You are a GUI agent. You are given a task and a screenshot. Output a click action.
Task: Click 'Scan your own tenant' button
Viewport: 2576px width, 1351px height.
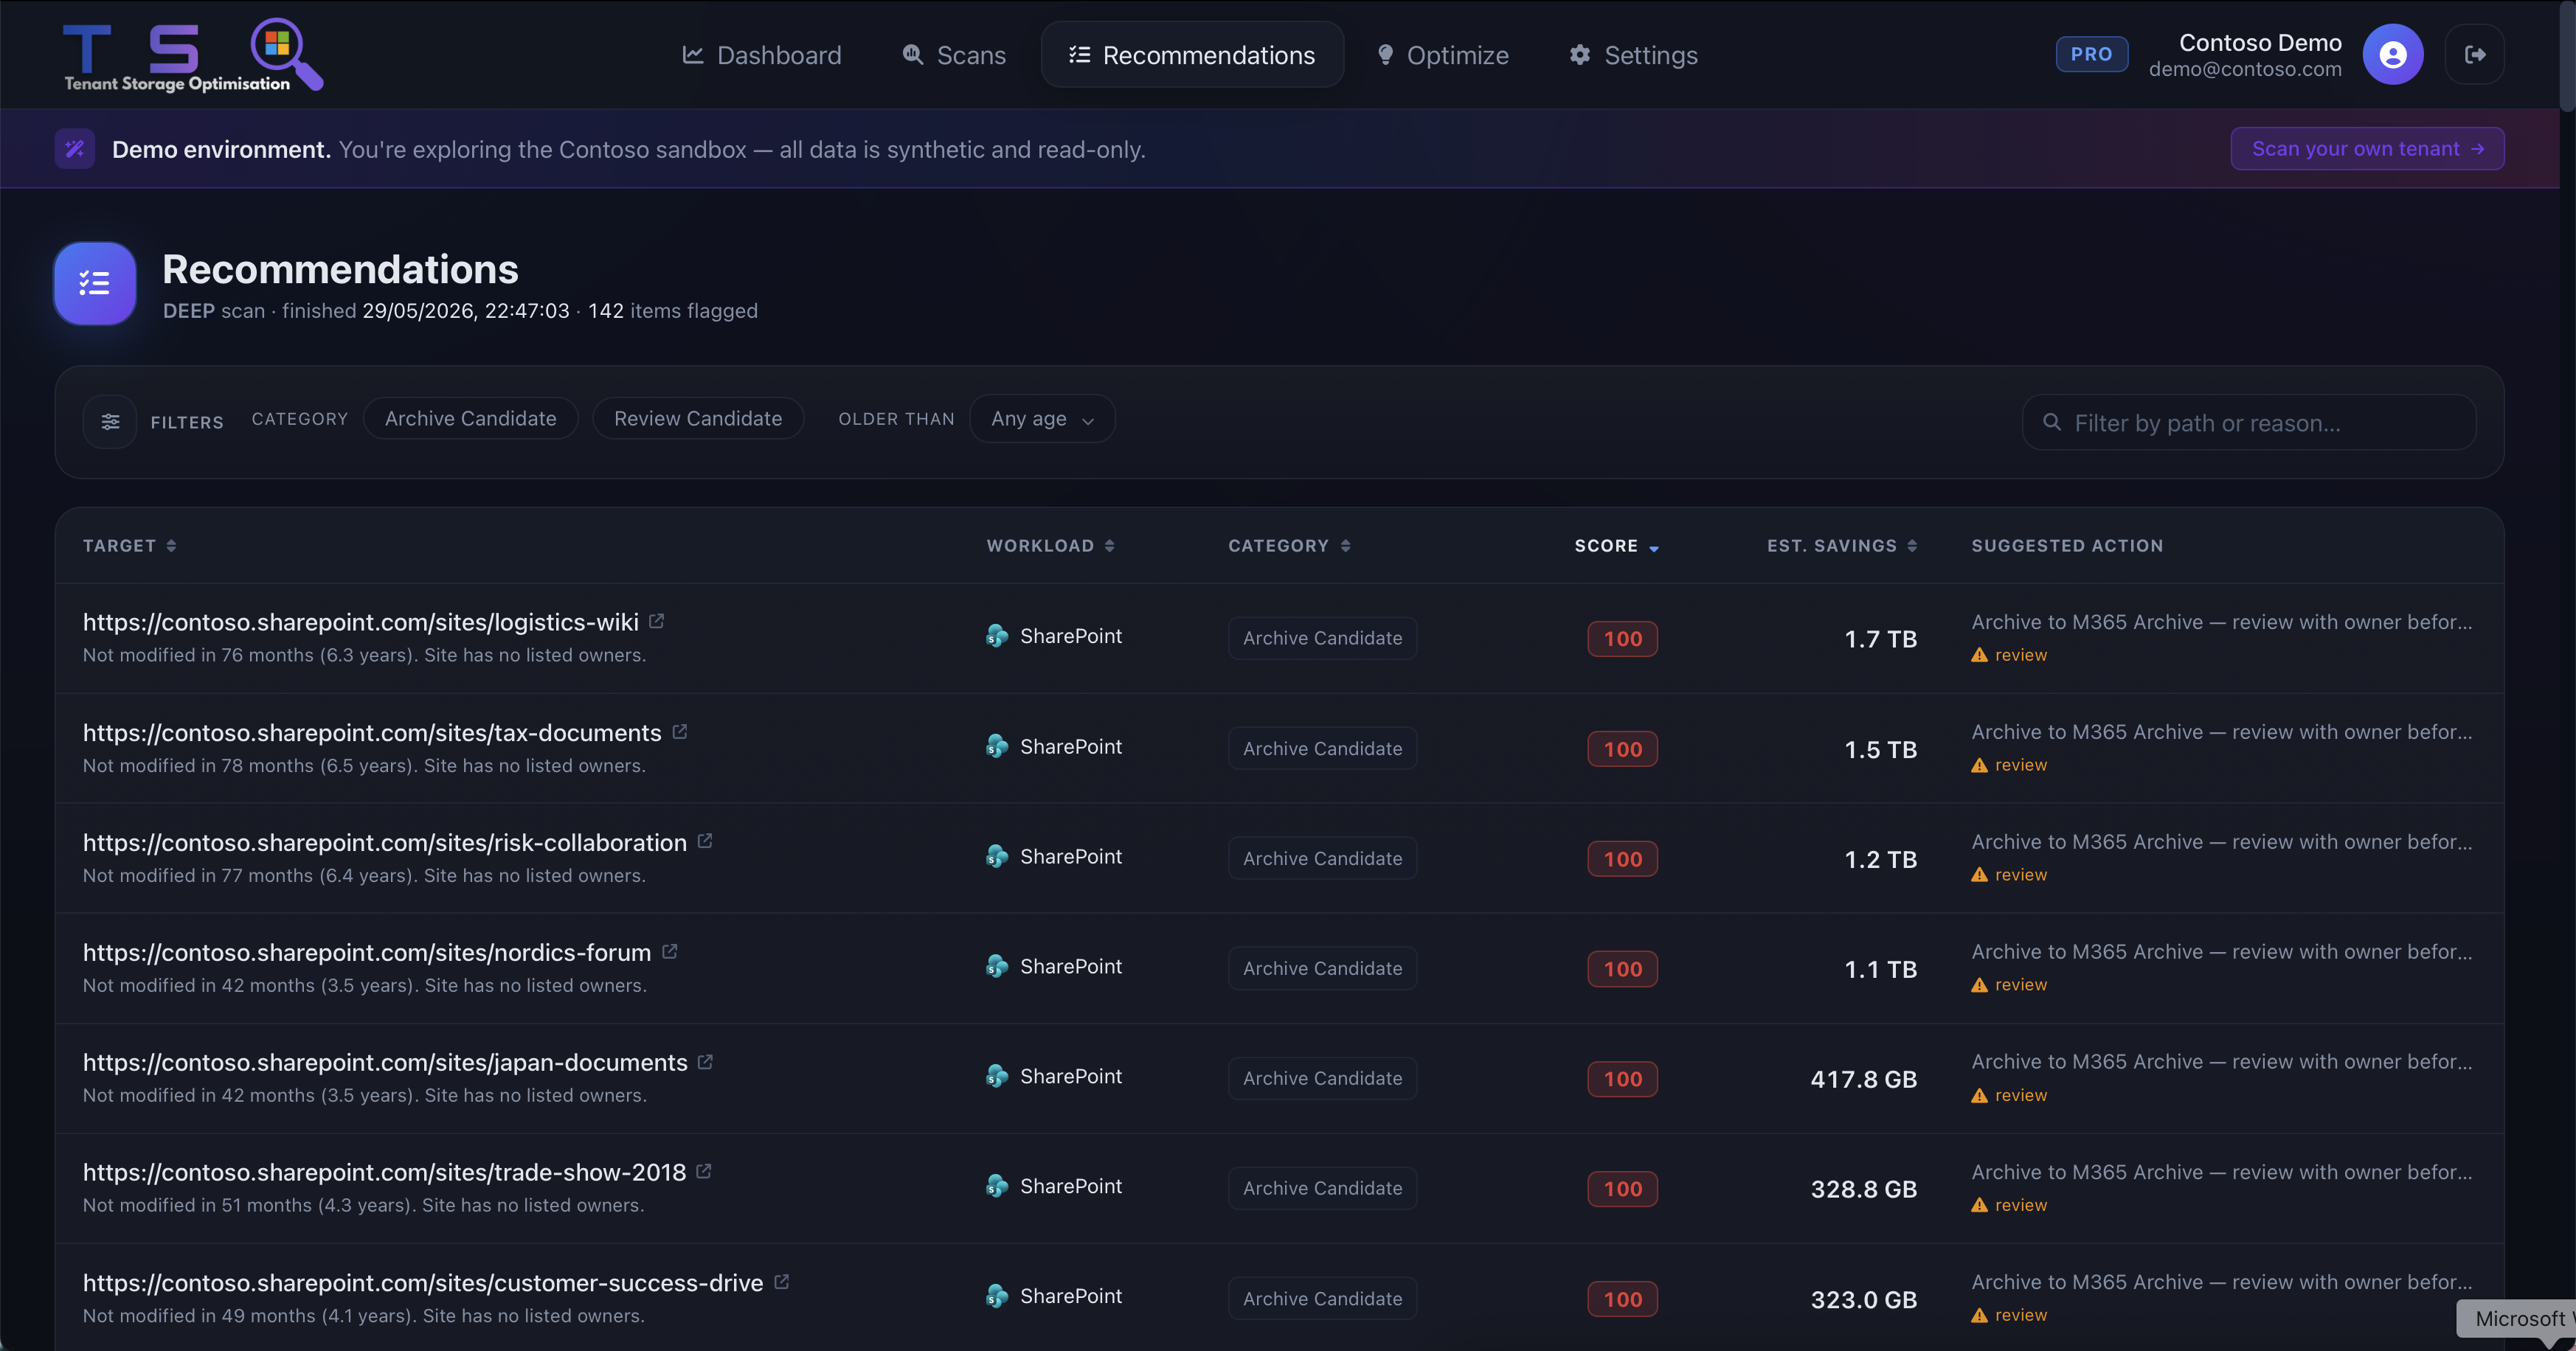(x=2367, y=149)
